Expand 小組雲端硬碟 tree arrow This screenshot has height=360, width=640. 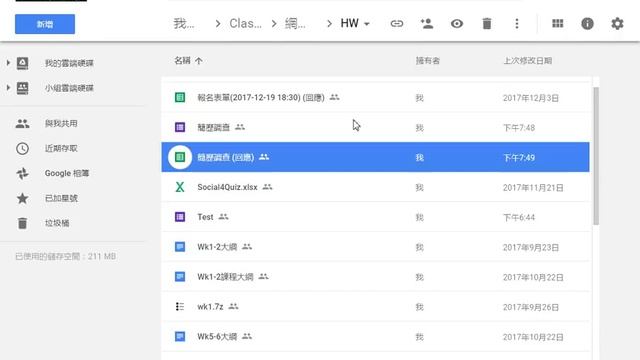point(8,88)
